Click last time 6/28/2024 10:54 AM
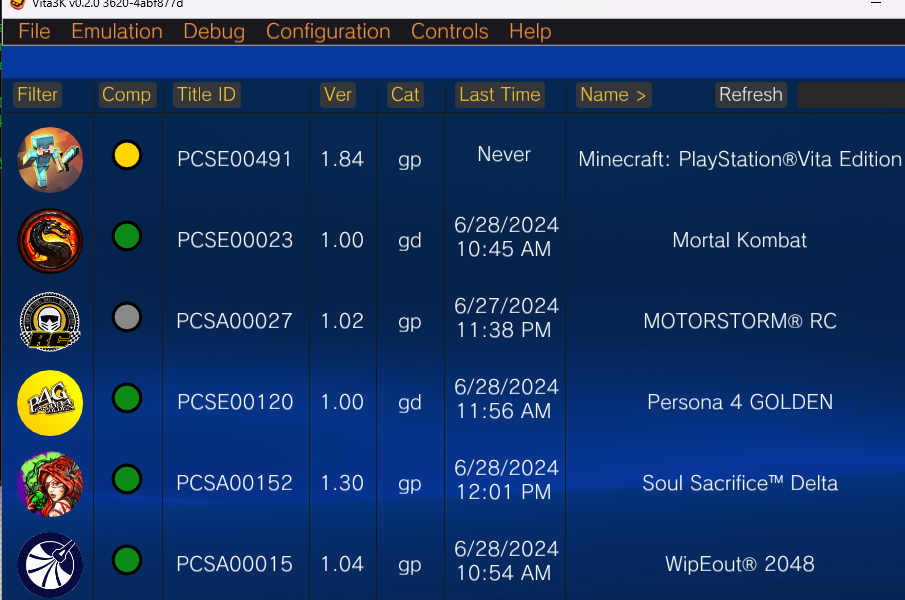Screen dimensions: 905x600 (x=506, y=561)
